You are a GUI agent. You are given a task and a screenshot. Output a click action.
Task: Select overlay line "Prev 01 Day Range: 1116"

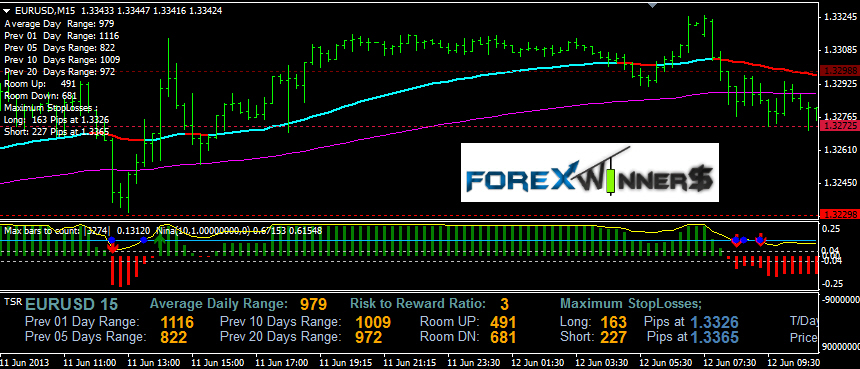pos(61,36)
